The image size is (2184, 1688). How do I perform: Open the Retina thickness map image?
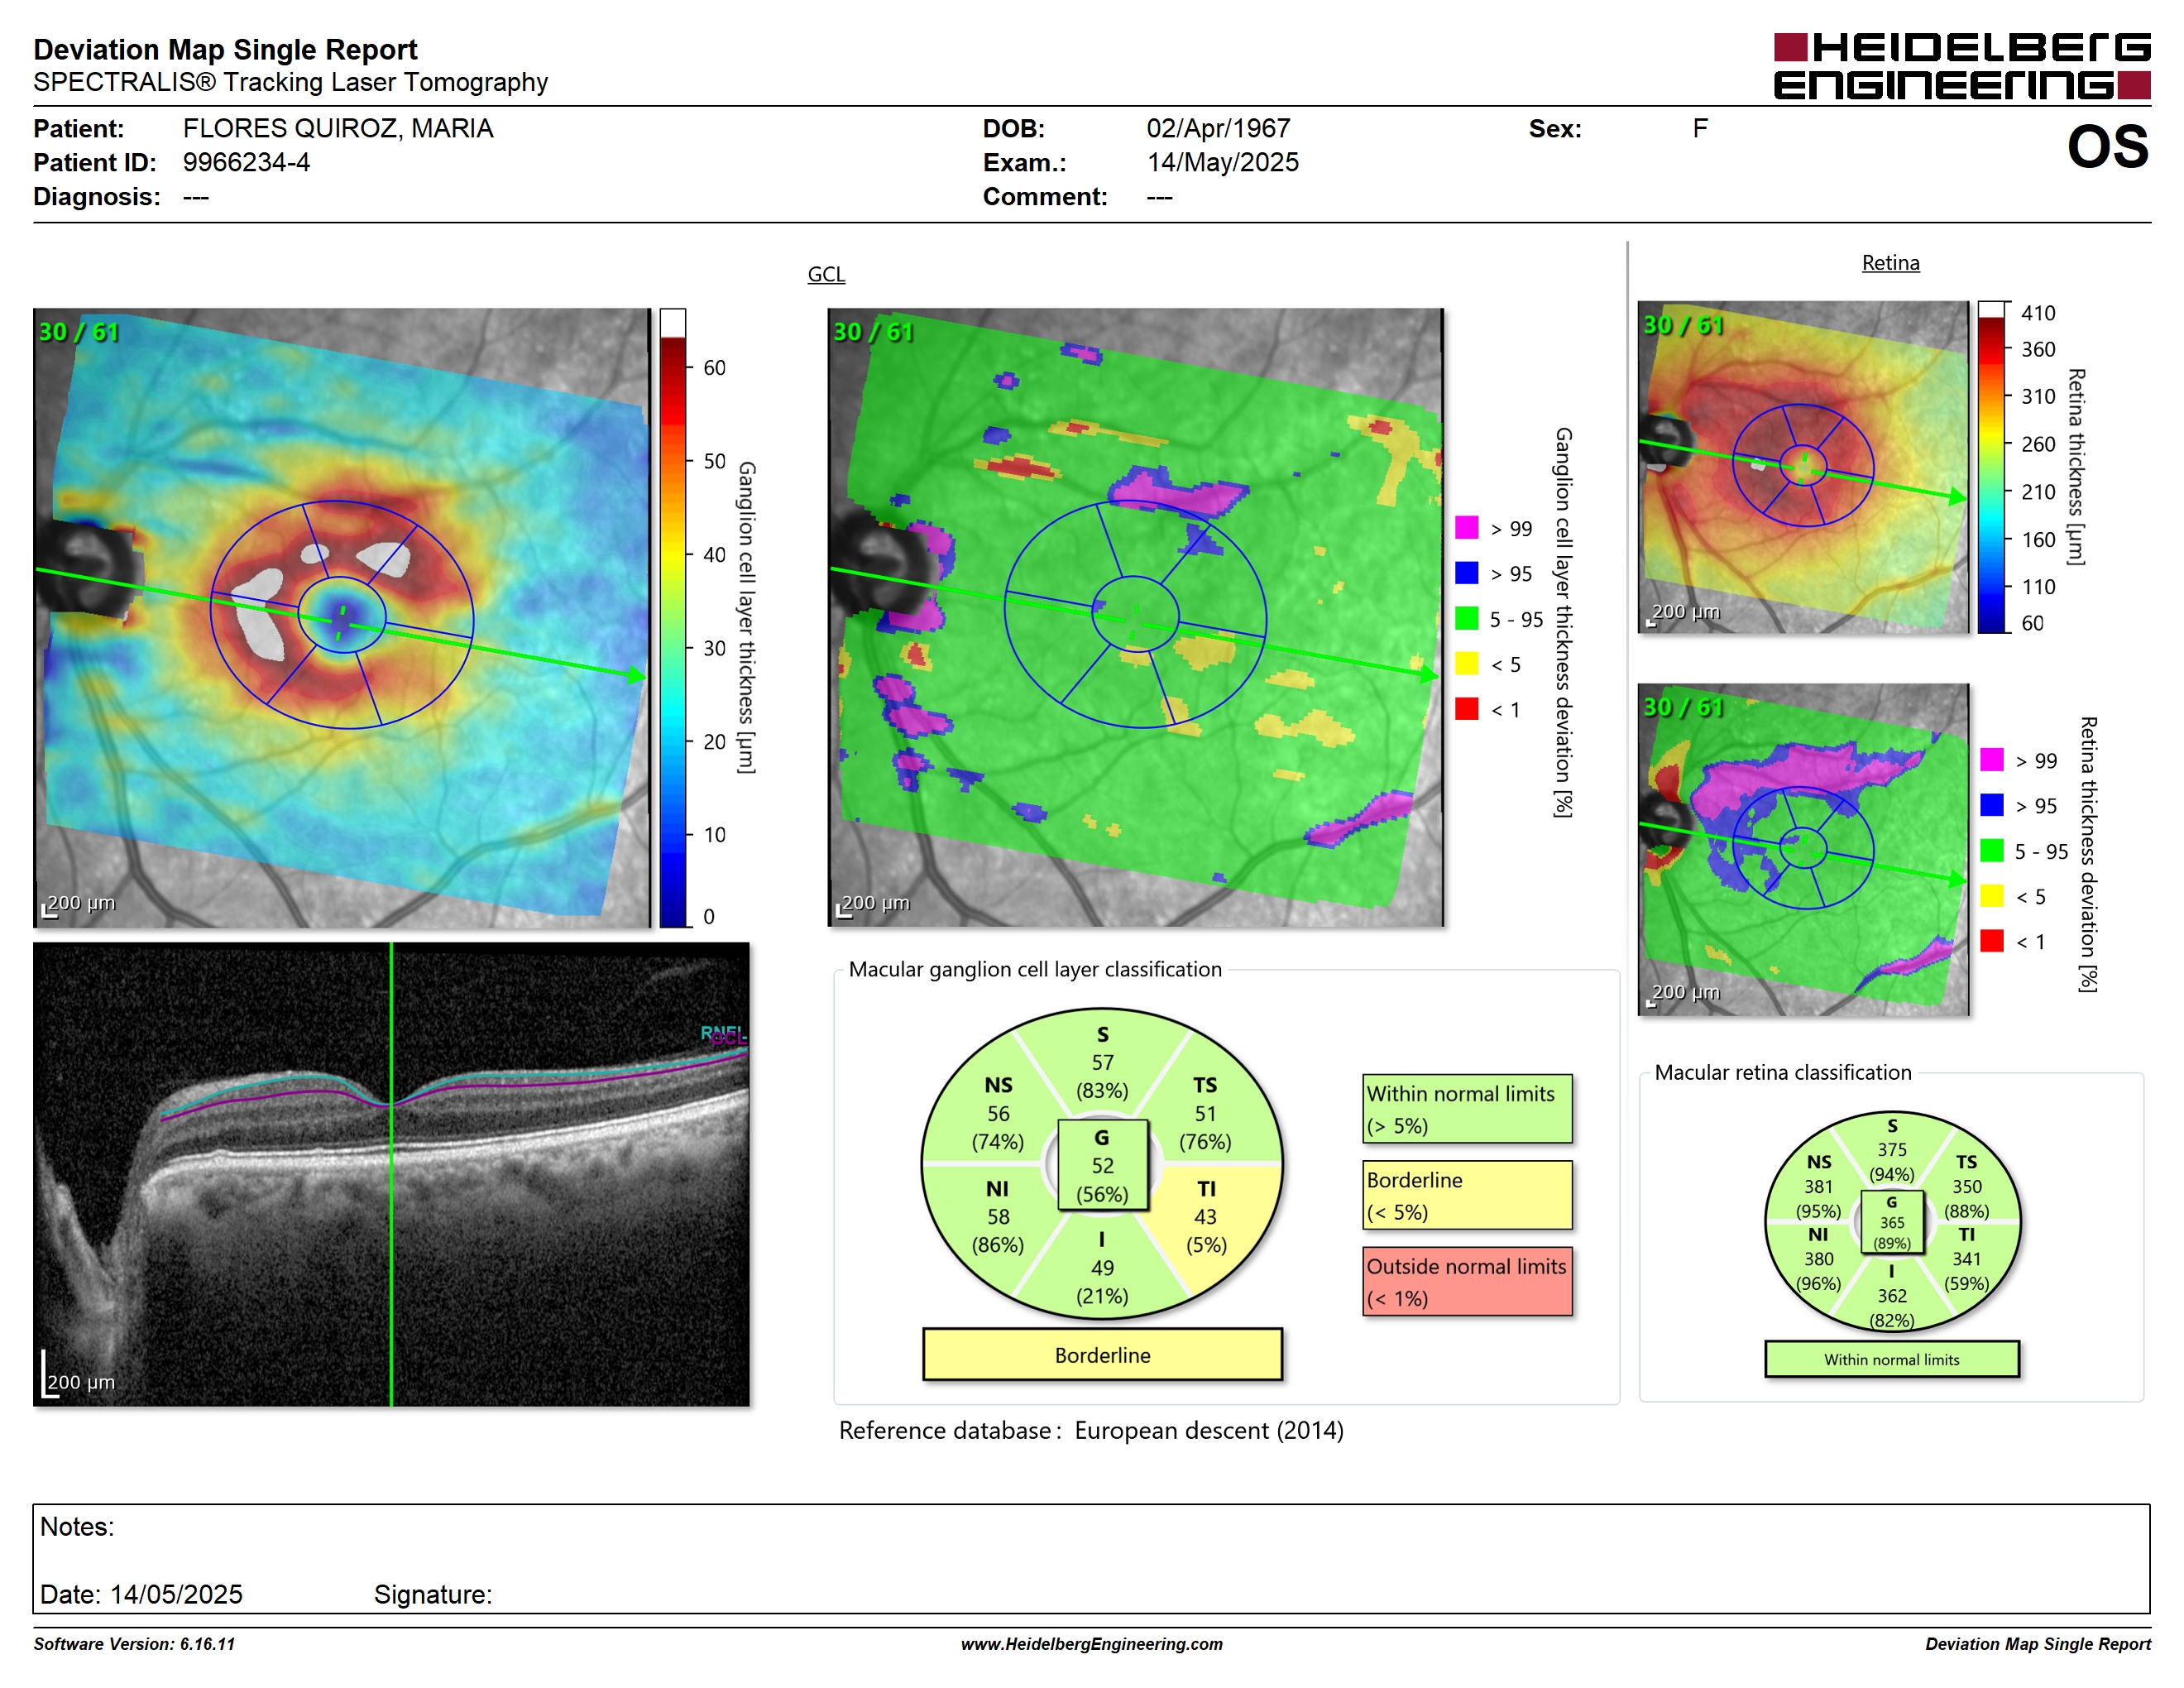(x=1803, y=467)
